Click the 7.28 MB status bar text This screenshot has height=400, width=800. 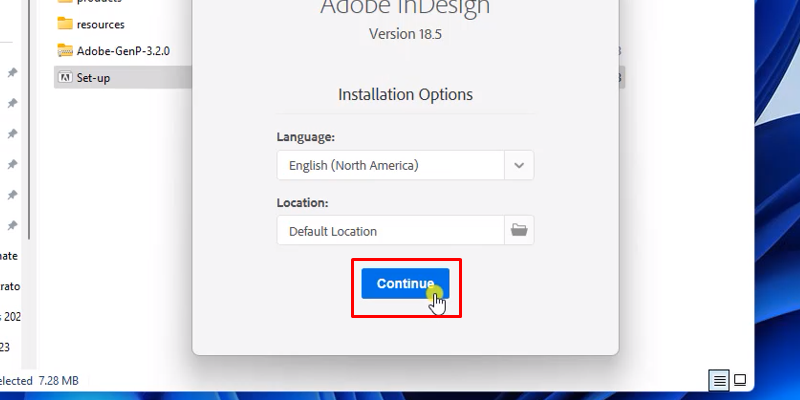[x=58, y=381]
